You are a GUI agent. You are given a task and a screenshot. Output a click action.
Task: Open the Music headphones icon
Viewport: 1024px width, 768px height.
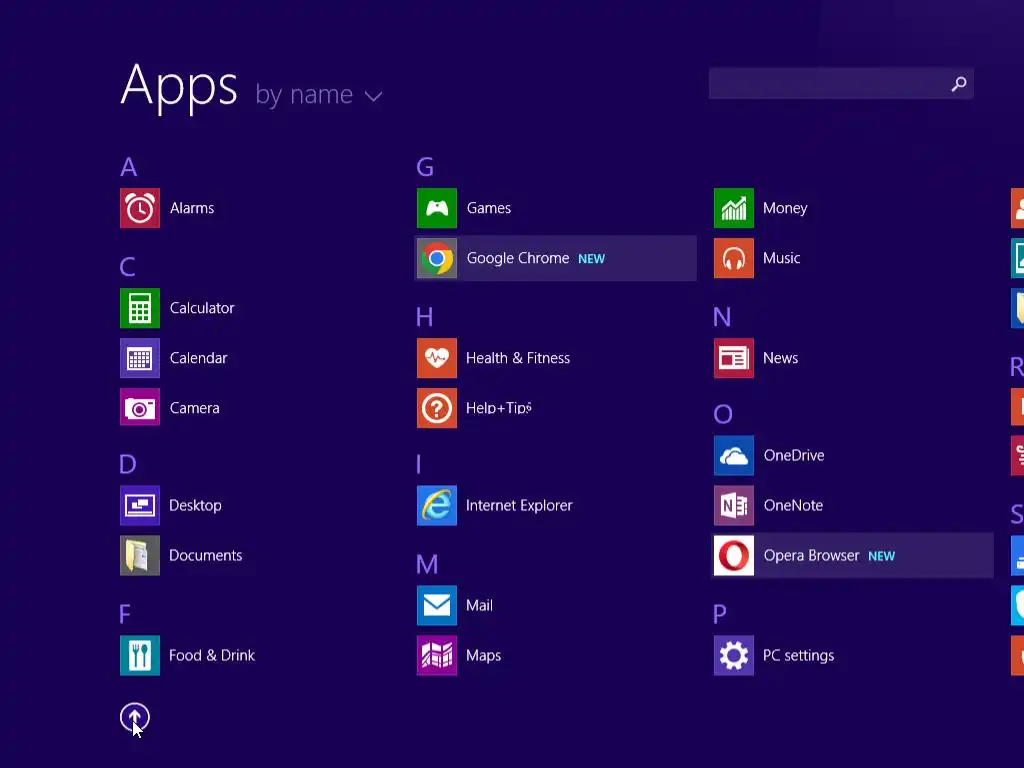click(x=734, y=259)
